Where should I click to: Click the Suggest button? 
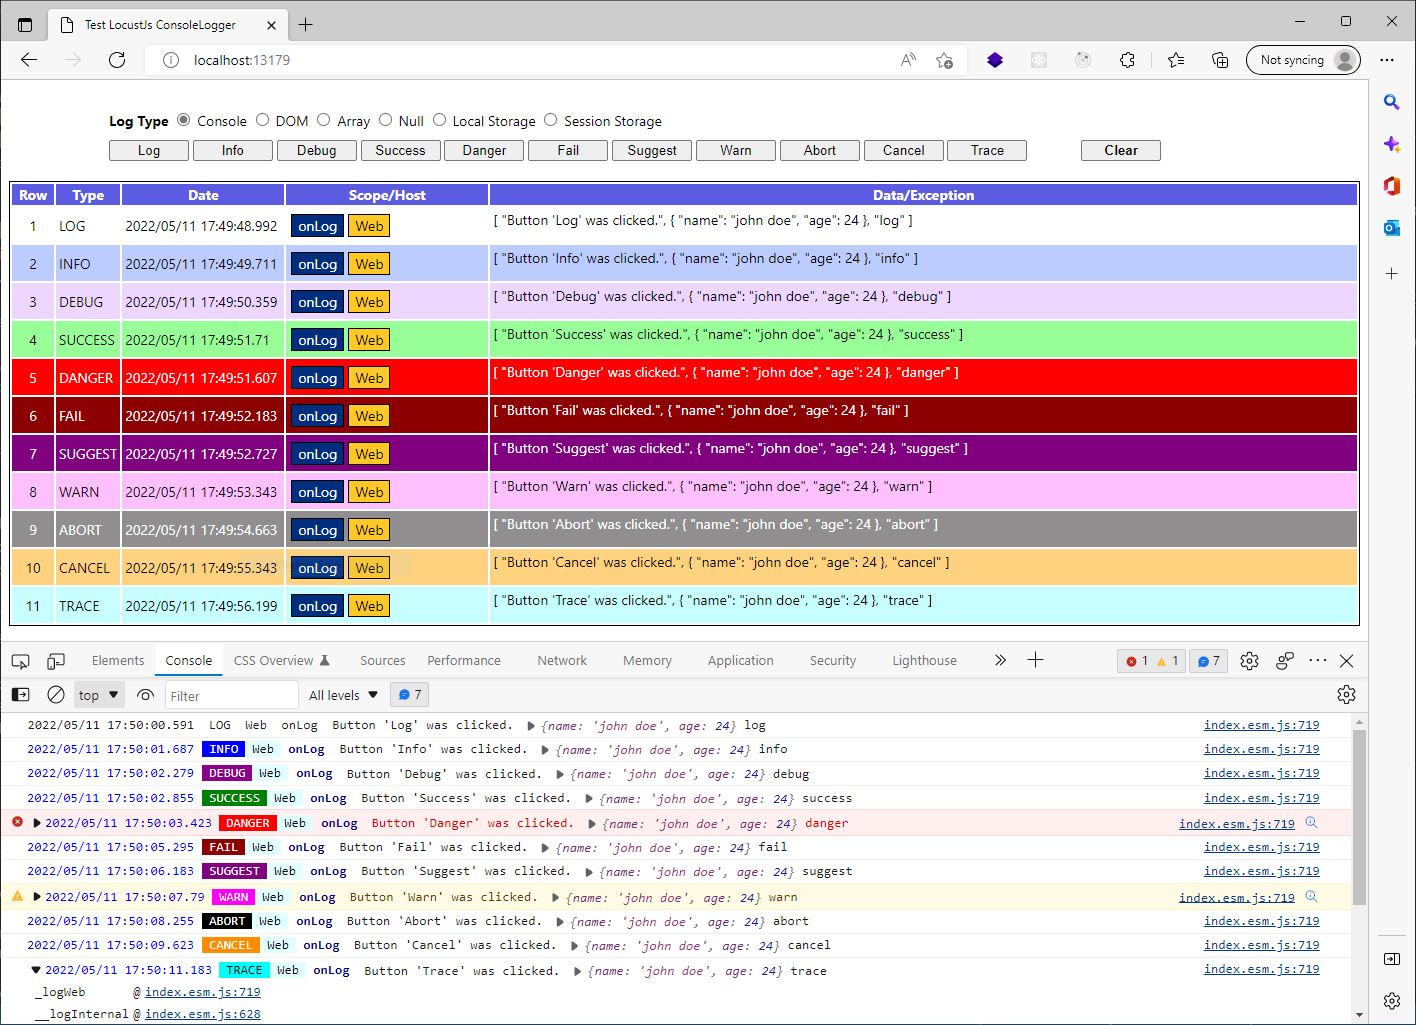[x=652, y=150]
